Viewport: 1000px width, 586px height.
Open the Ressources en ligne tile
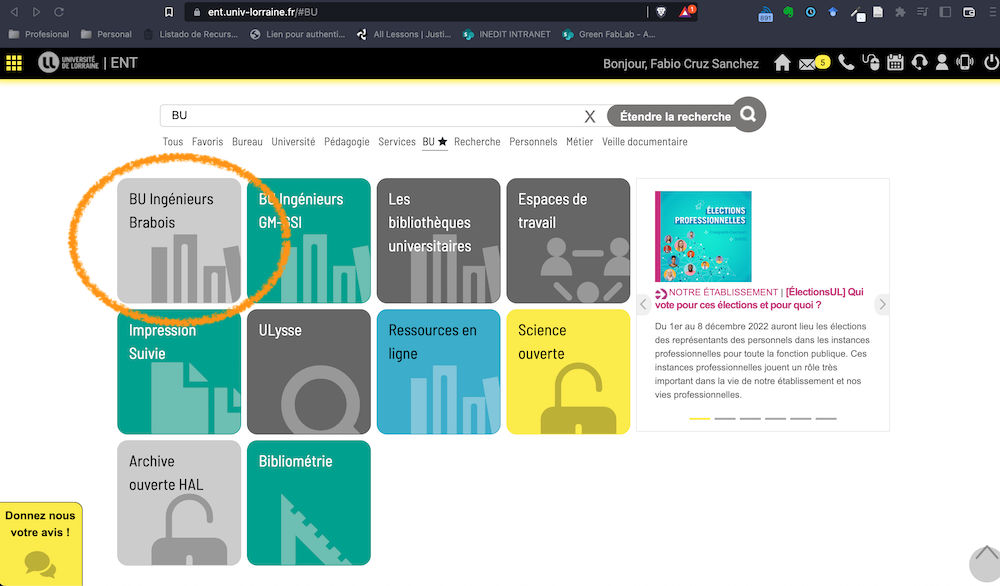click(x=438, y=372)
